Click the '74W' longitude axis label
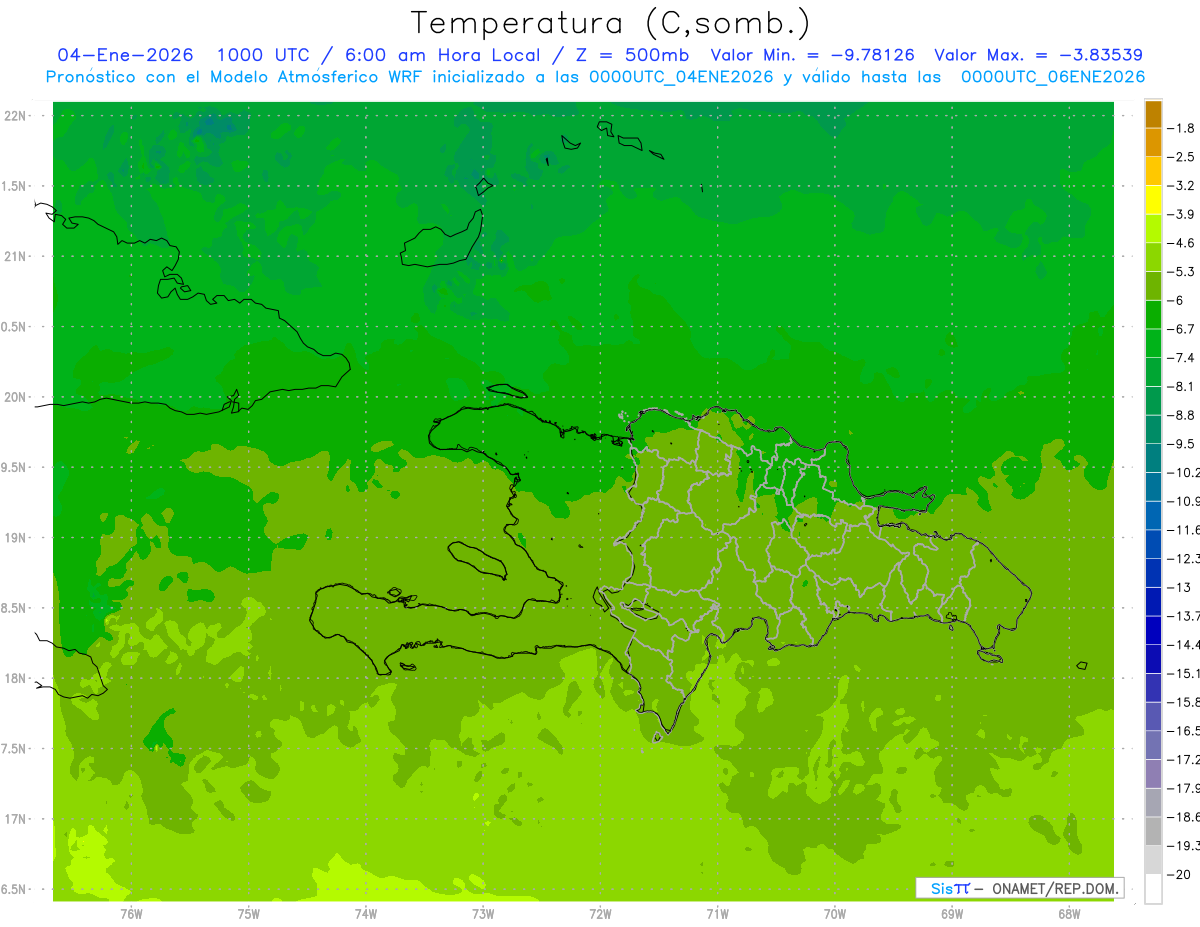This screenshot has height=927, width=1200. tap(365, 914)
